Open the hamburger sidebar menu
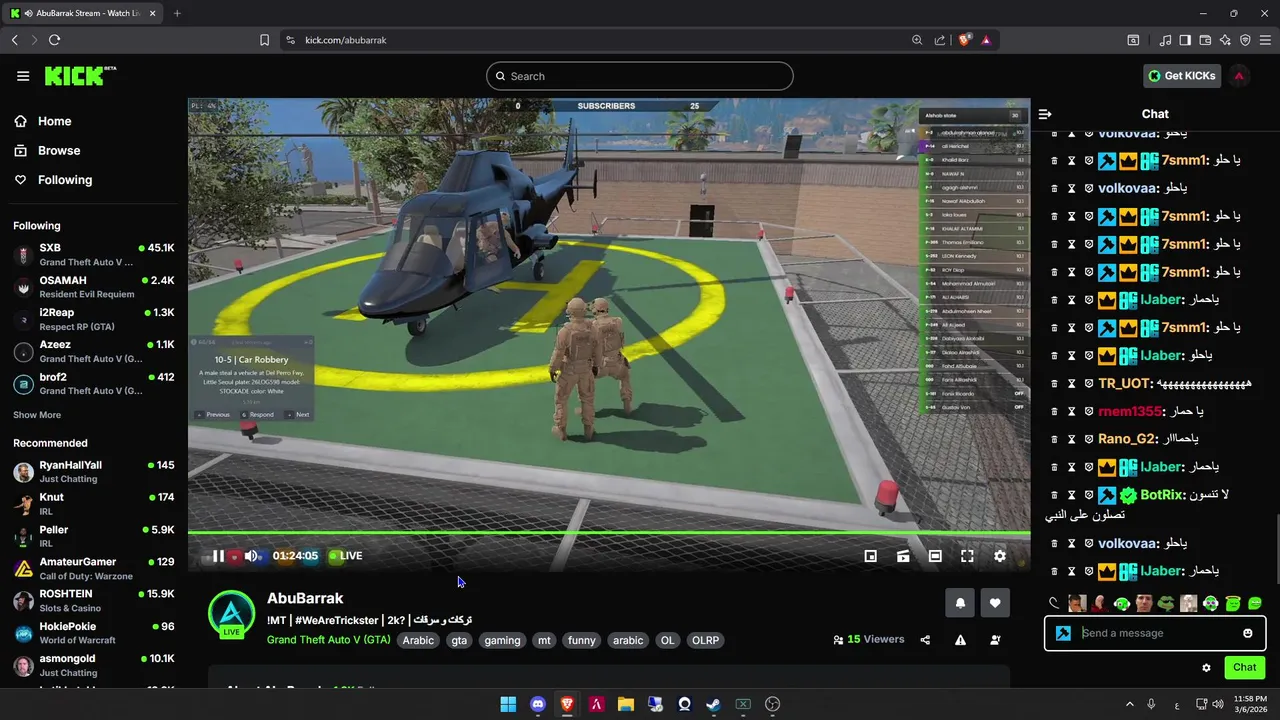The width and height of the screenshot is (1280, 720). click(x=23, y=76)
